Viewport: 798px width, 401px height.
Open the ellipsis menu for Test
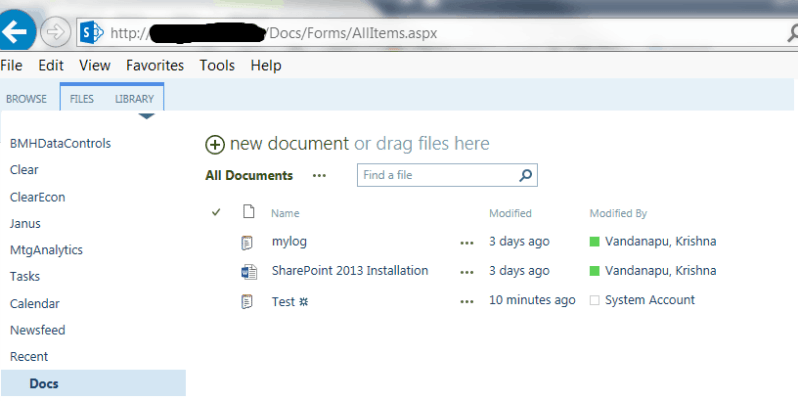point(467,302)
